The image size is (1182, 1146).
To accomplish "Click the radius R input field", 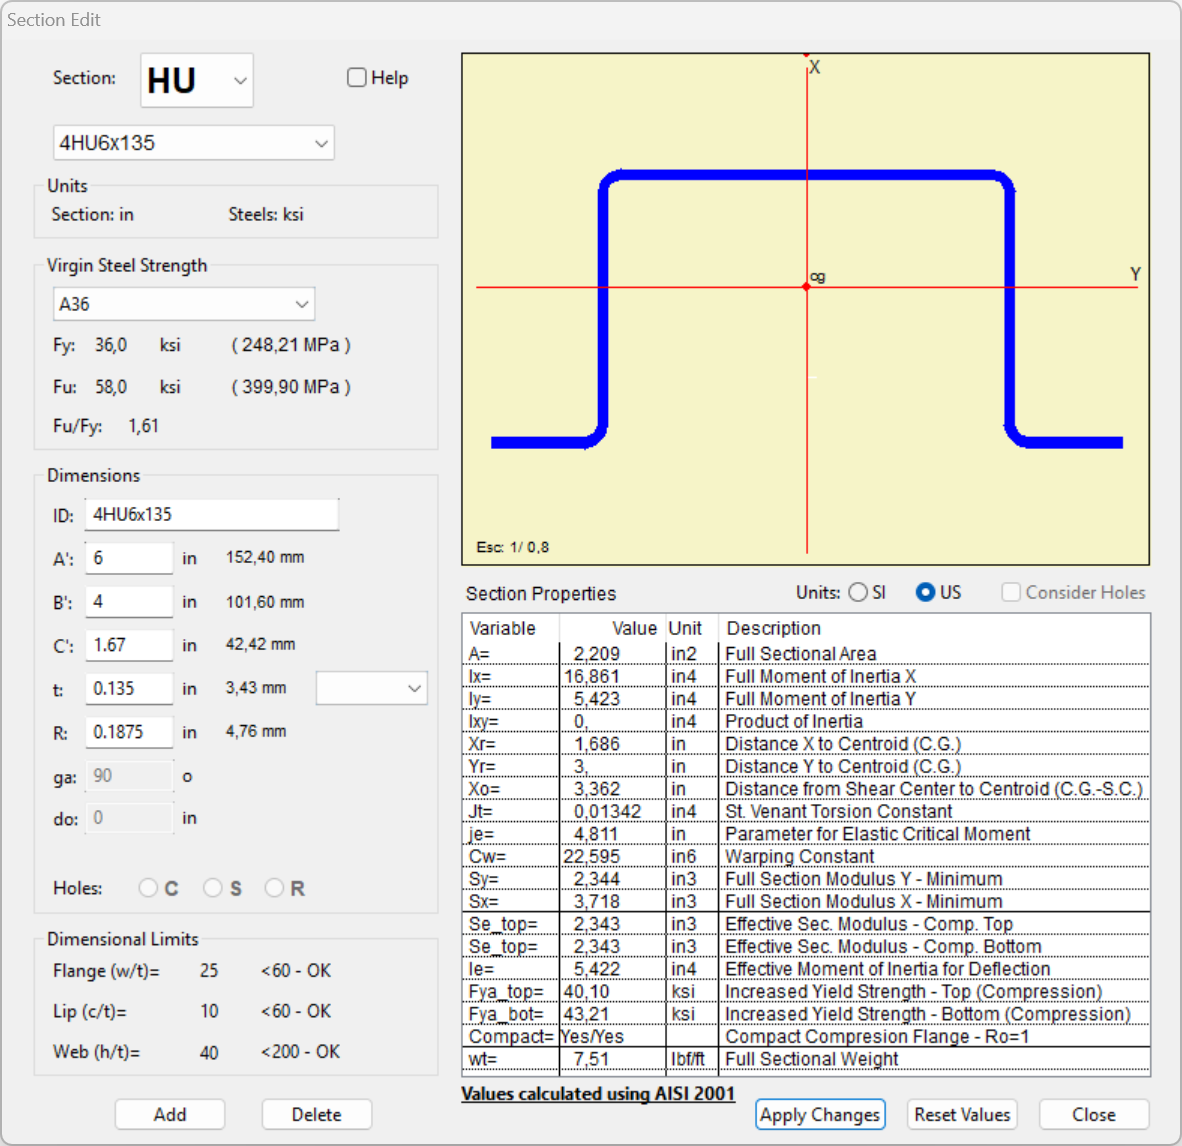I will click(x=129, y=732).
